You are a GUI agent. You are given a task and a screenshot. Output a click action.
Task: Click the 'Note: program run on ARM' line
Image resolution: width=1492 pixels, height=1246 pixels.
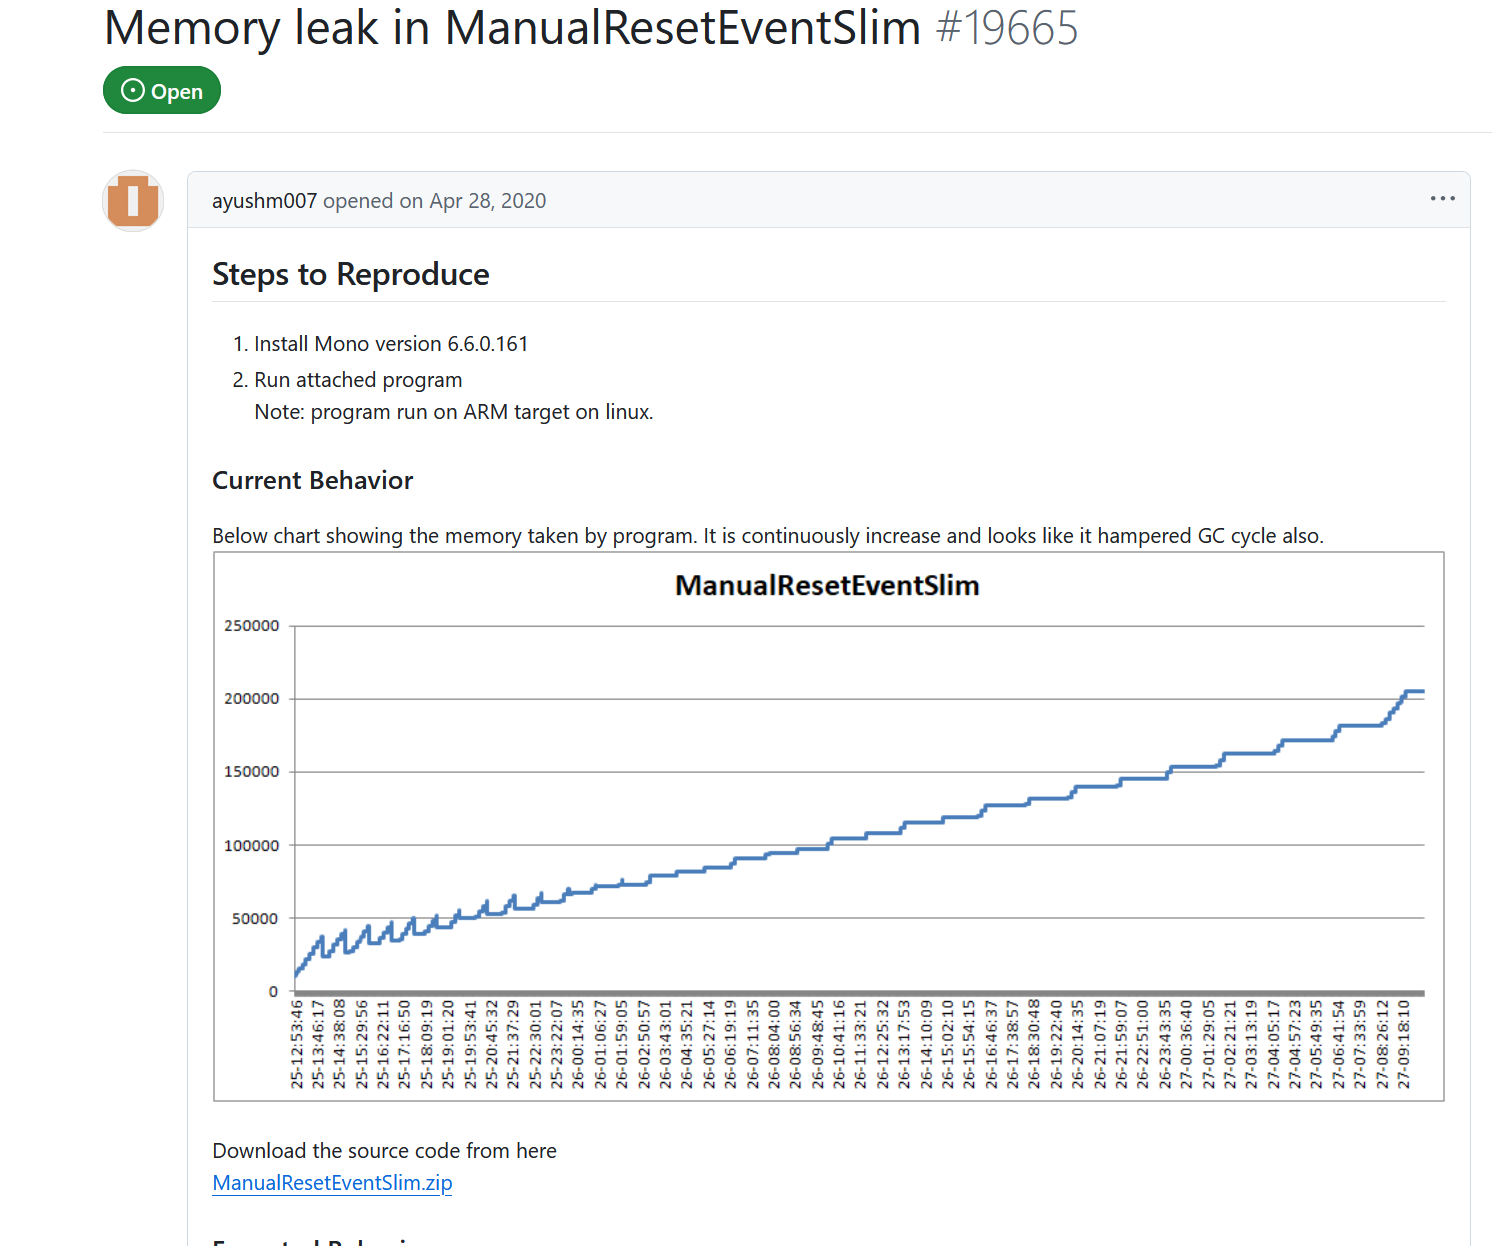point(453,412)
